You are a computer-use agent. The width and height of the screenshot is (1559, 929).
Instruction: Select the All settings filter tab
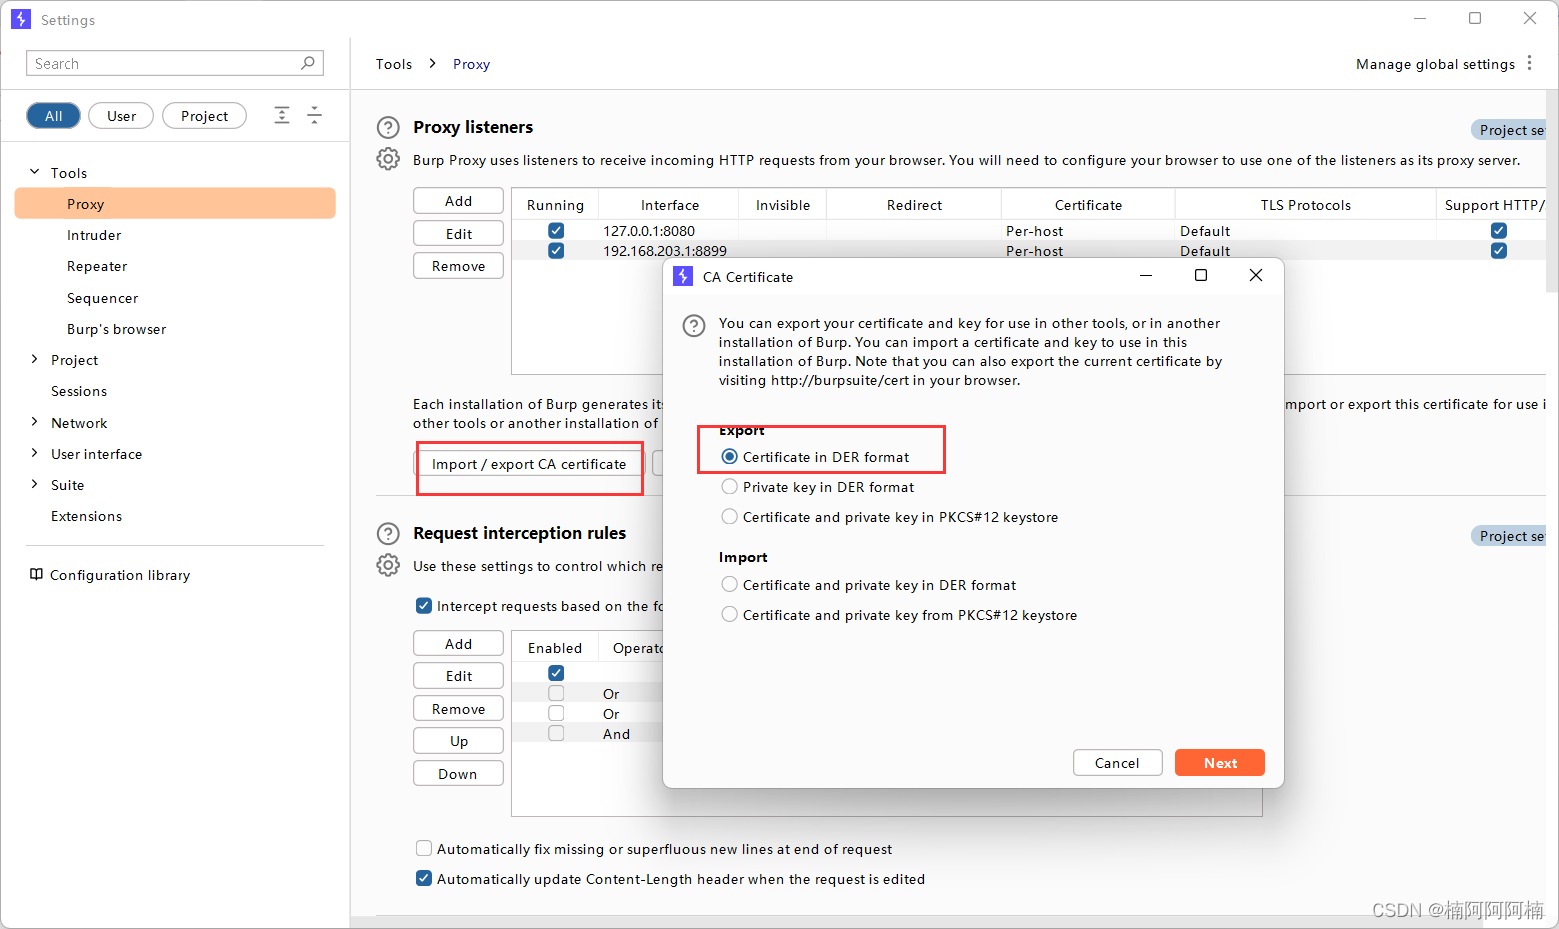click(53, 116)
